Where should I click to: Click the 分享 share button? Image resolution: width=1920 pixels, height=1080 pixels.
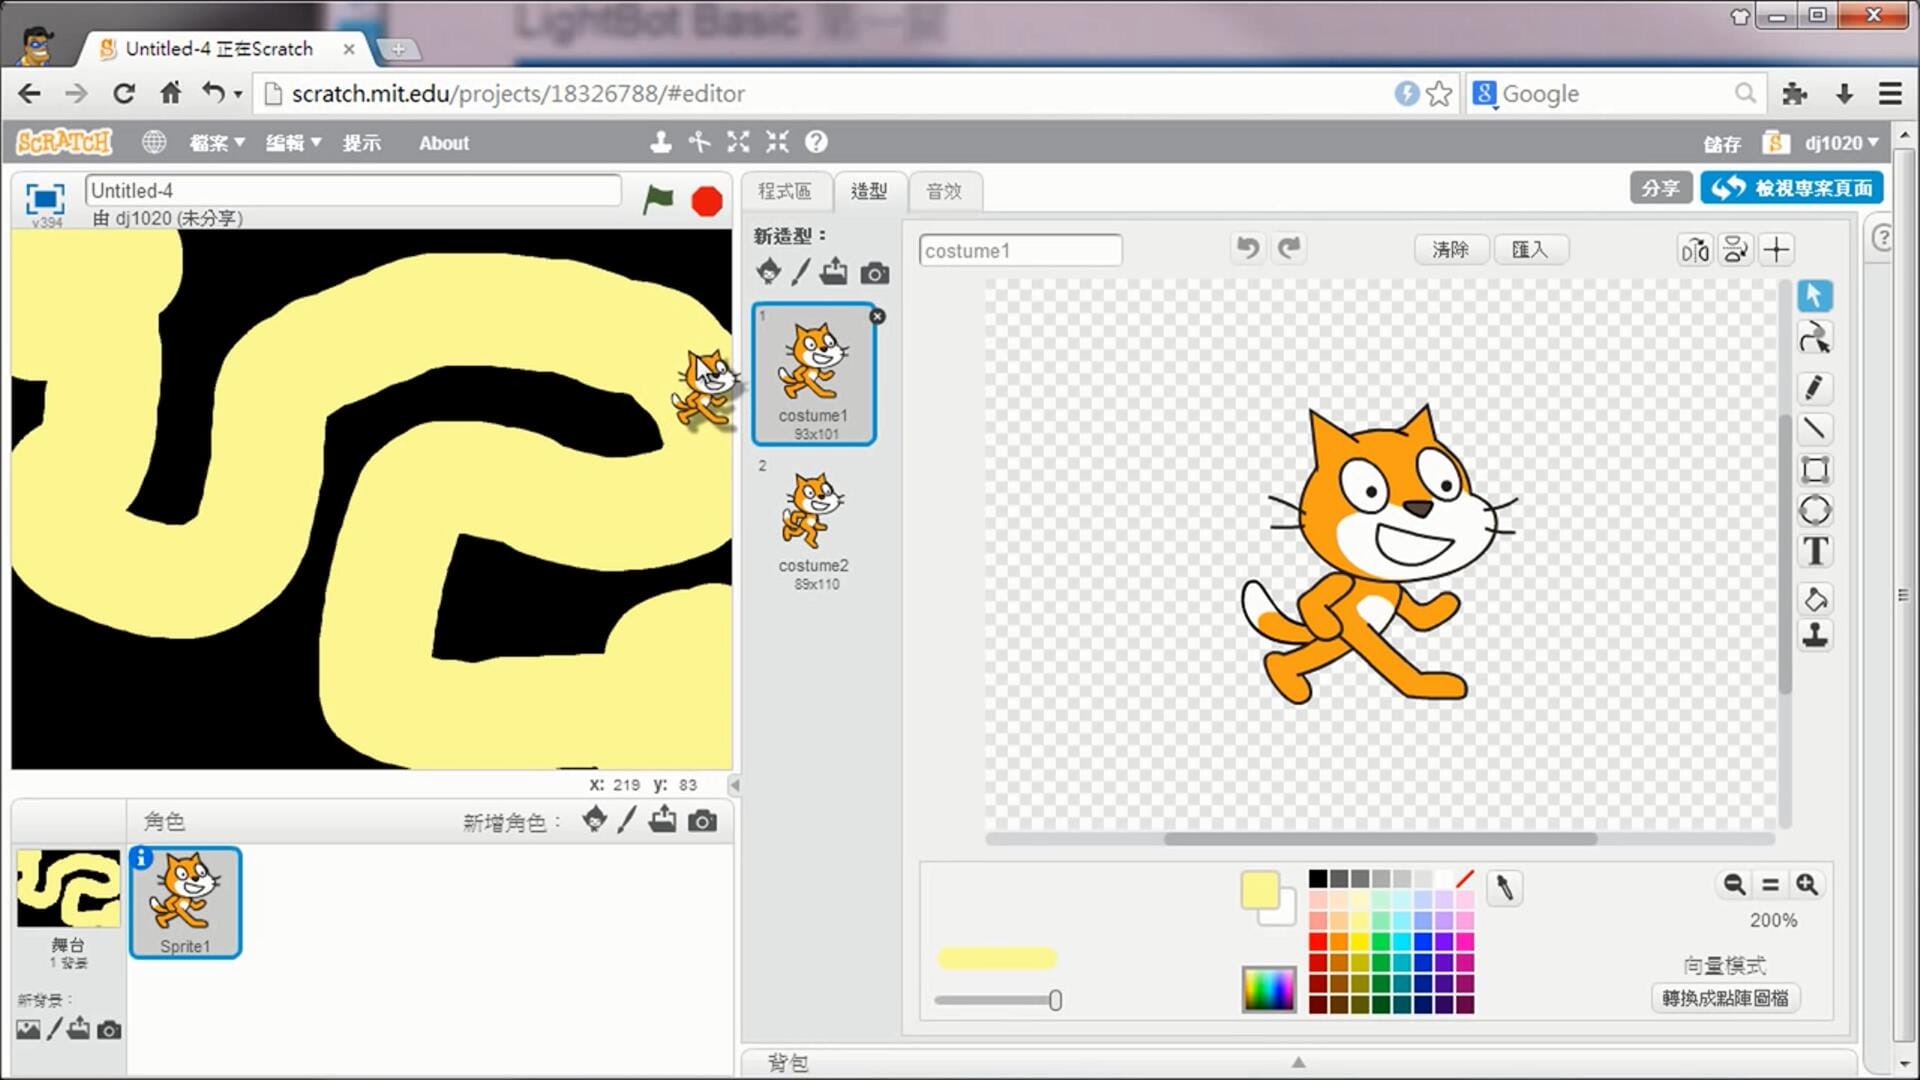coord(1661,188)
